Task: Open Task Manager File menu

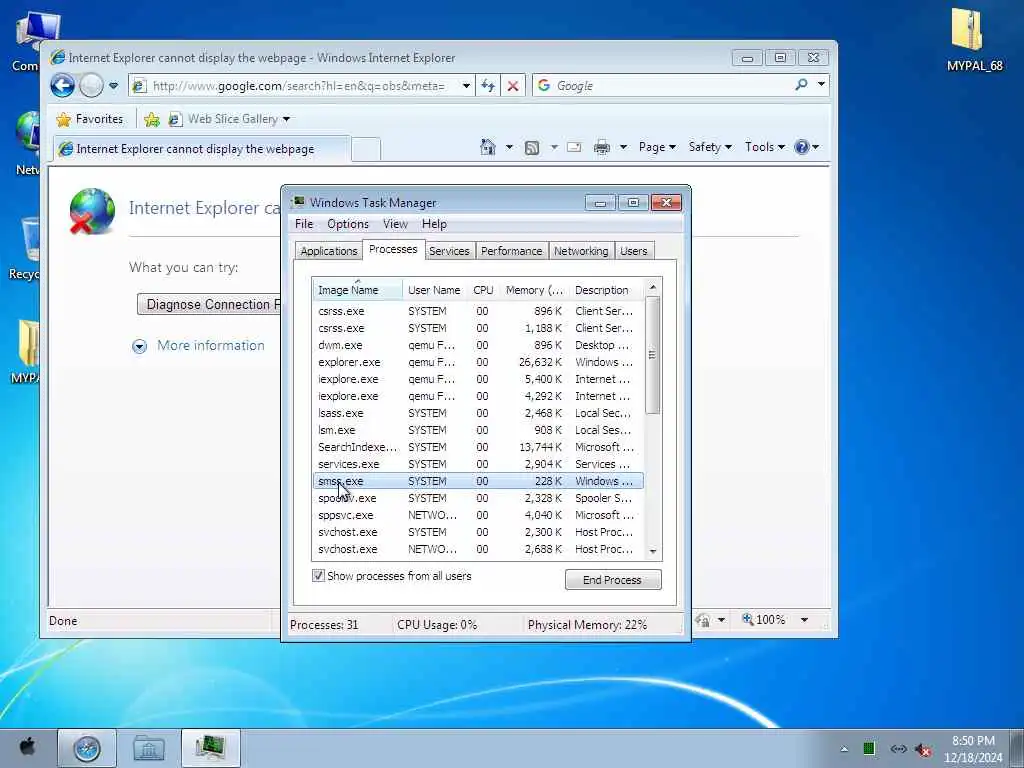Action: click(304, 224)
